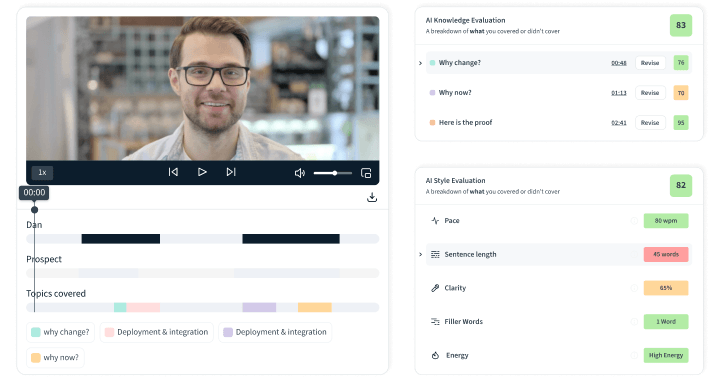This screenshot has width=713, height=382.
Task: Click the Energy flame icon
Action: (435, 356)
